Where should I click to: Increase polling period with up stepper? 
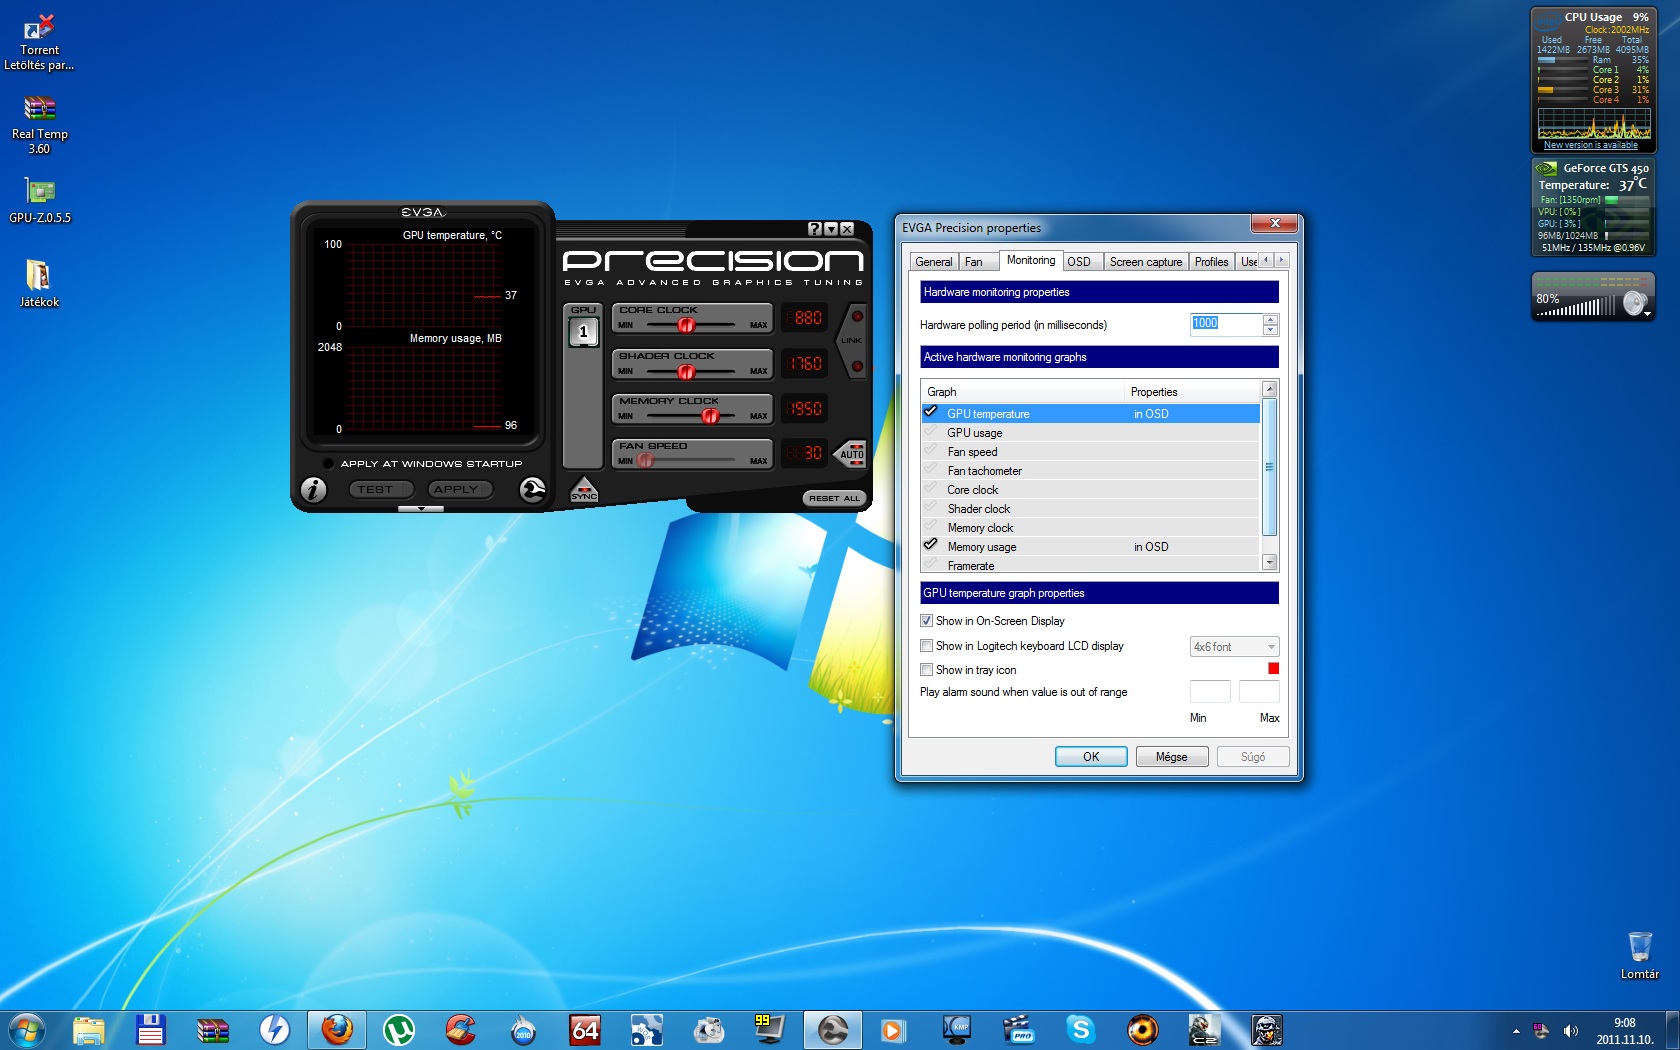(1270, 319)
